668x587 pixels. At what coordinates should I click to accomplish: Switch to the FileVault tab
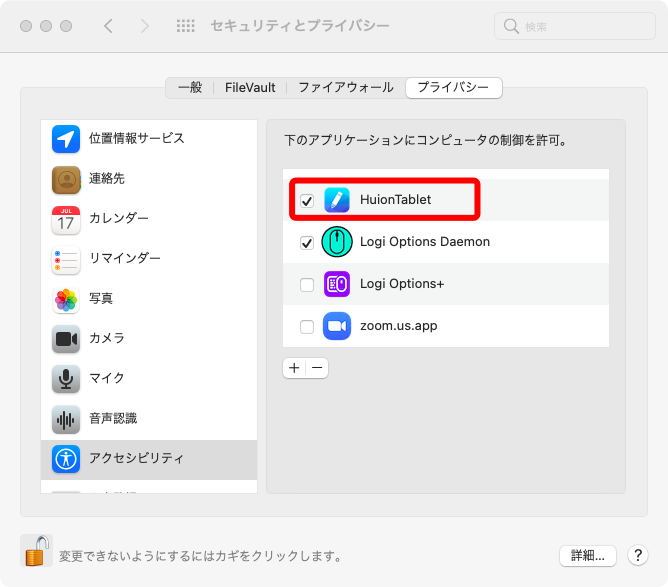click(250, 88)
